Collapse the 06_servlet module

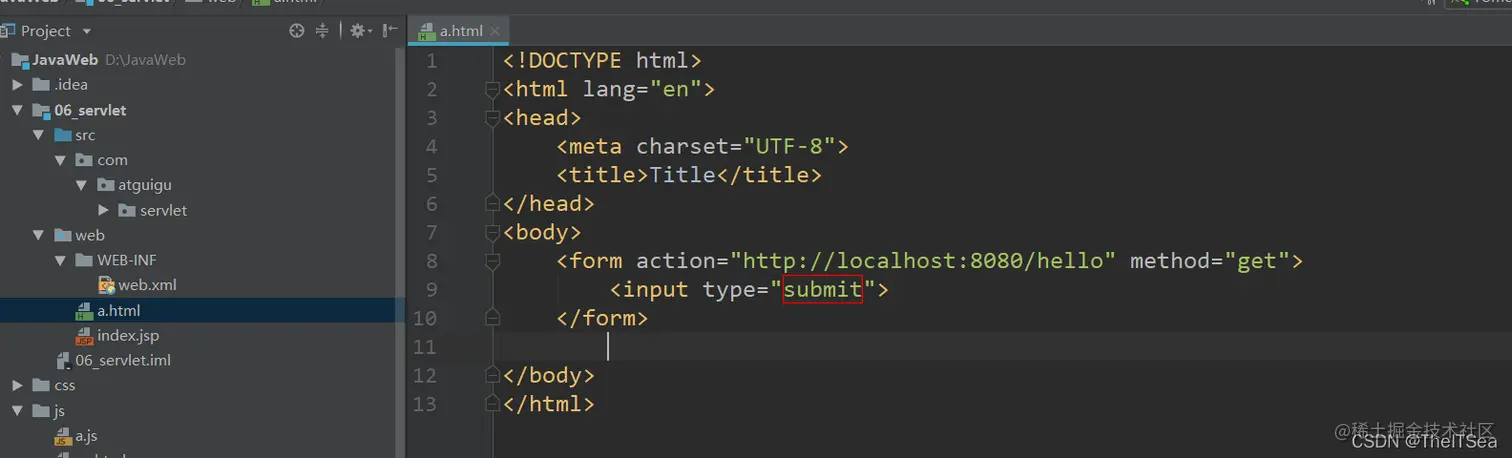coord(17,110)
